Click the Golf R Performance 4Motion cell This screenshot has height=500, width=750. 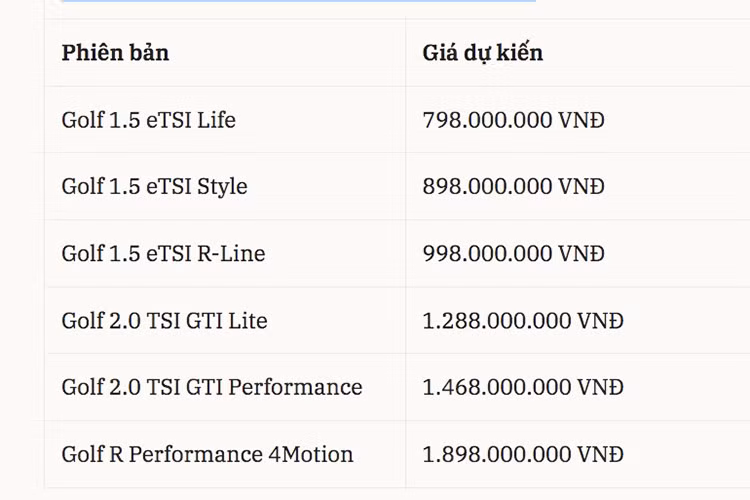click(207, 454)
